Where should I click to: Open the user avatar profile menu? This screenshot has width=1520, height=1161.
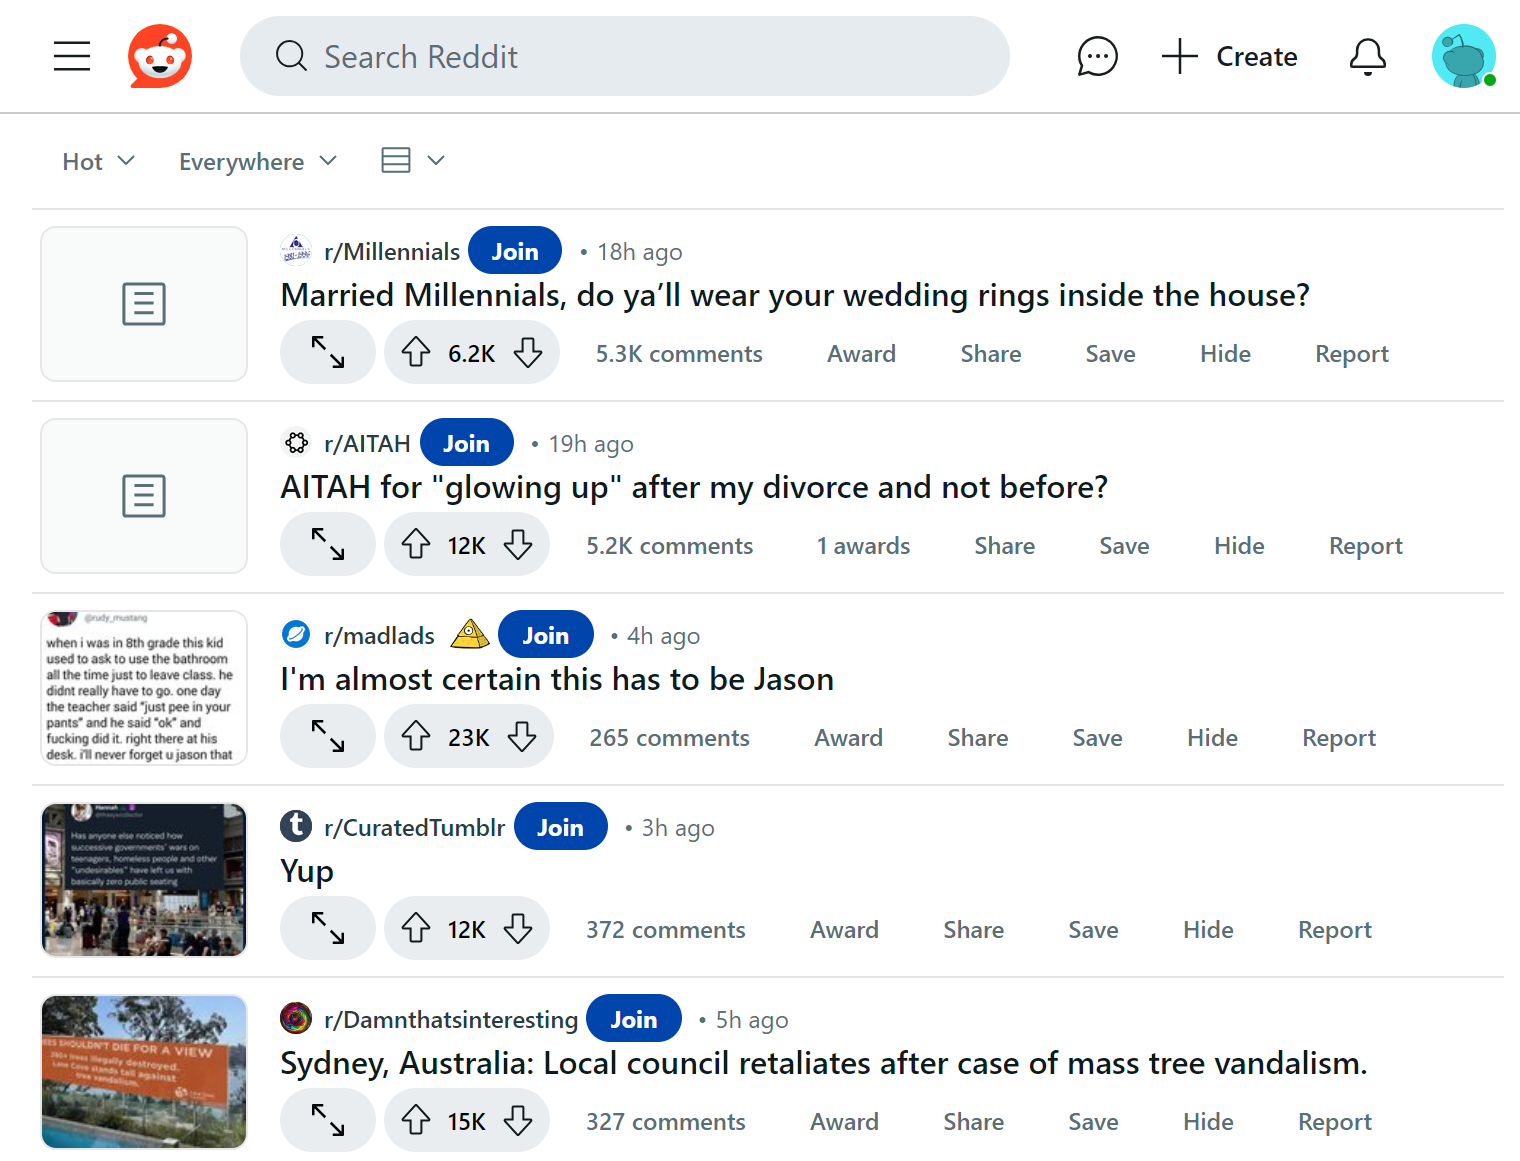[1463, 56]
